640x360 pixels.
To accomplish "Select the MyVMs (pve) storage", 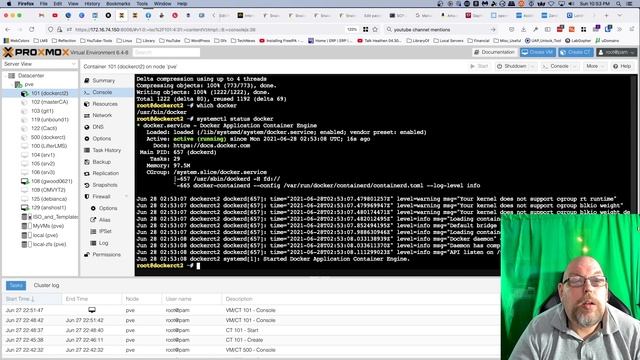I will (48, 226).
